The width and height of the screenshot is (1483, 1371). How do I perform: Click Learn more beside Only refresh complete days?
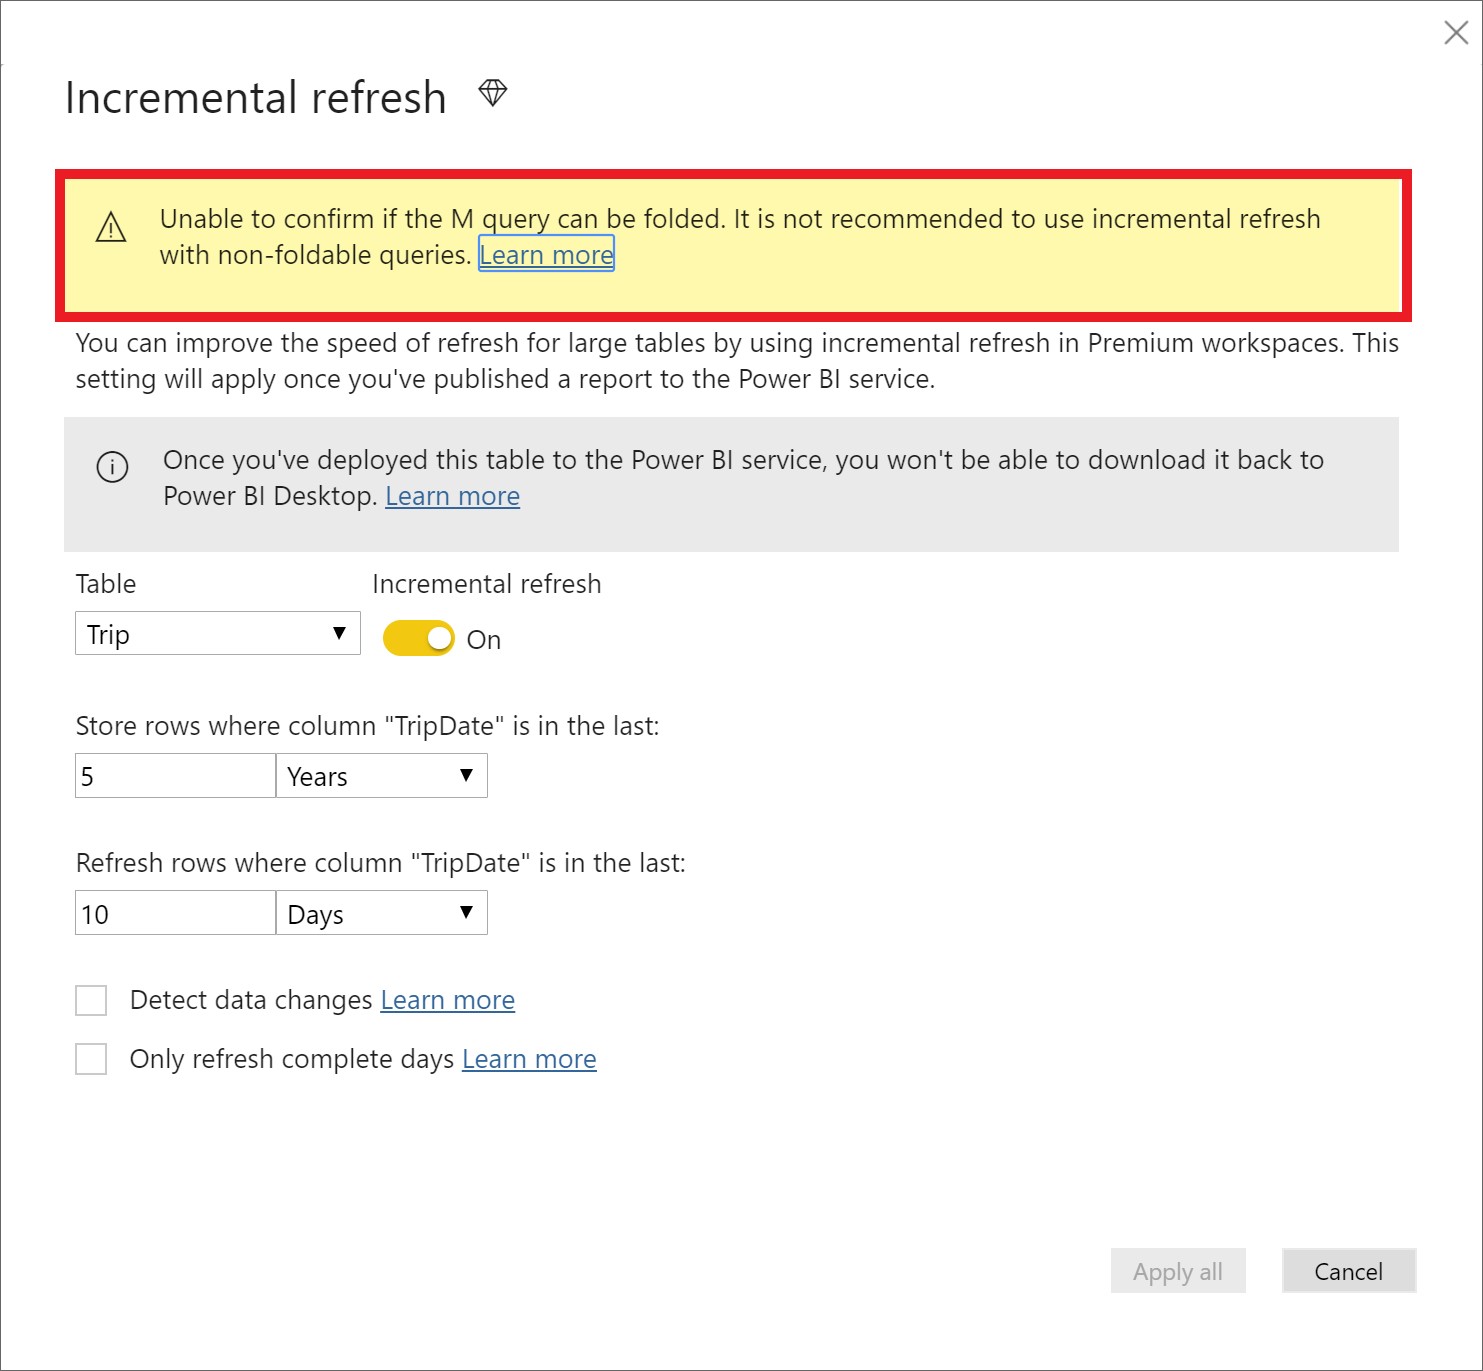(x=529, y=1058)
